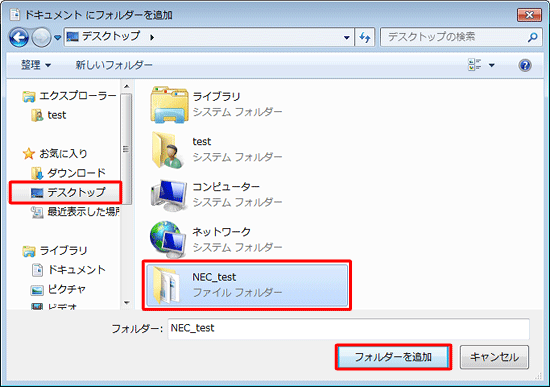
Task: Click the test user folder large icon
Action: tap(168, 150)
